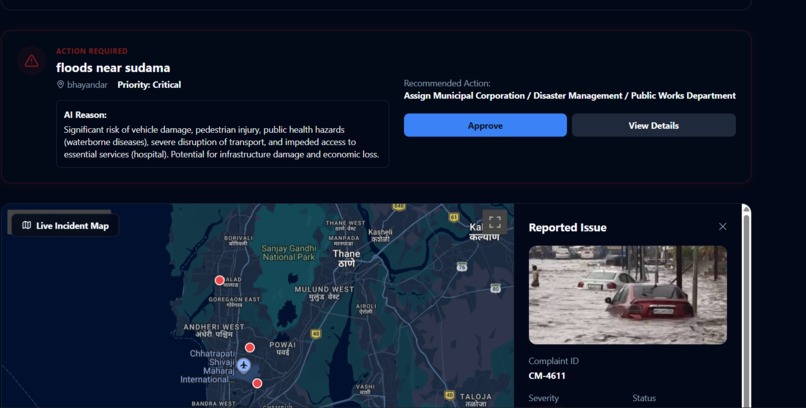Open the flooded street photo thumbnail
Image resolution: width=806 pixels, height=408 pixels.
coord(628,295)
